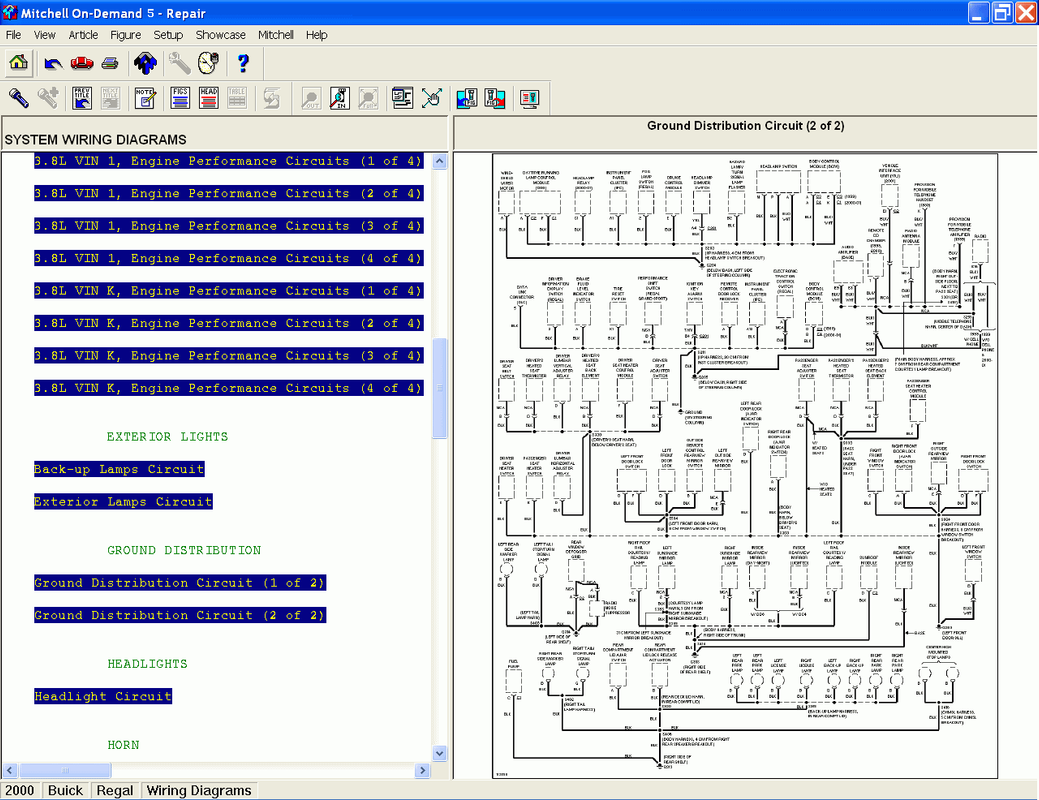
Task: Click the vertical scrollbar down arrow
Action: click(440, 753)
